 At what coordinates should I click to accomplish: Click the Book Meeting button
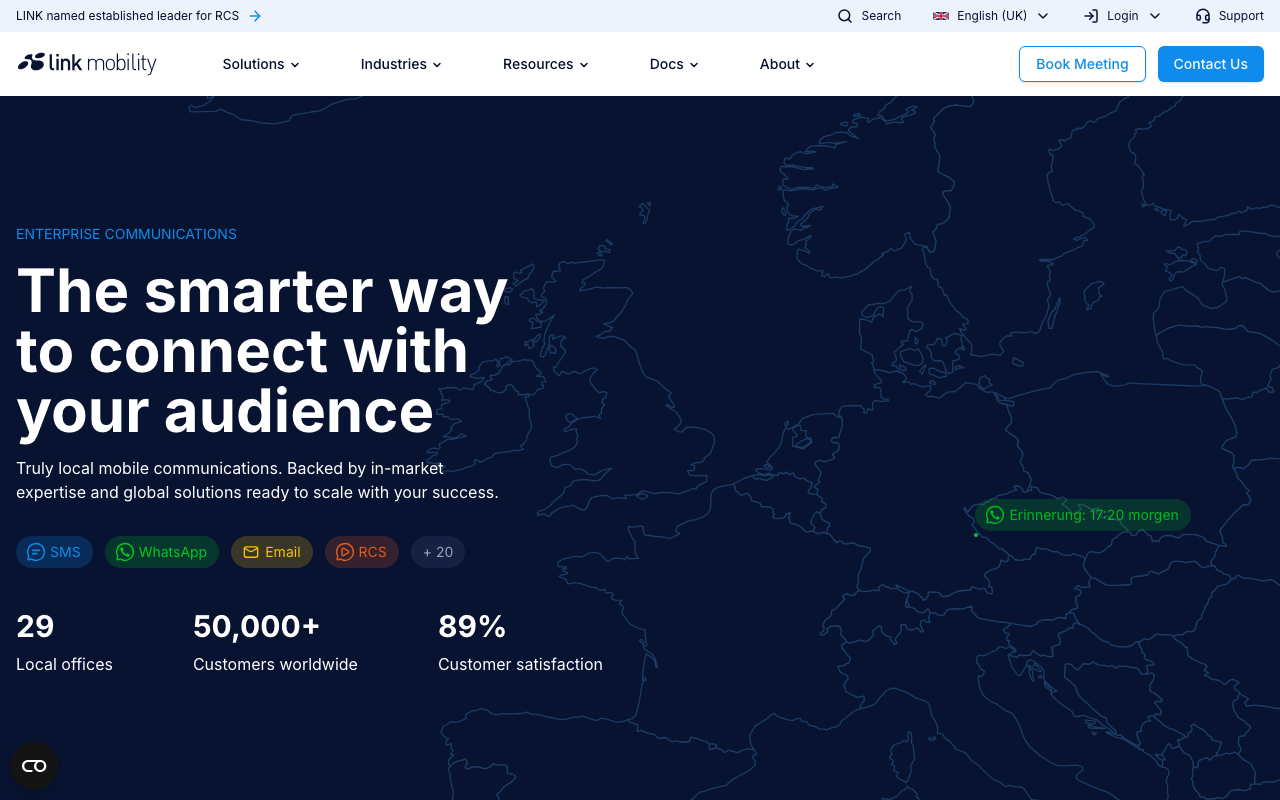click(1082, 63)
